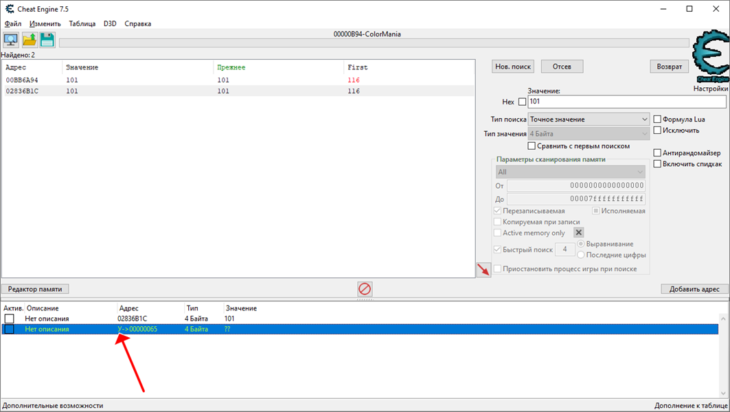Focus the Значение input field

627,101
